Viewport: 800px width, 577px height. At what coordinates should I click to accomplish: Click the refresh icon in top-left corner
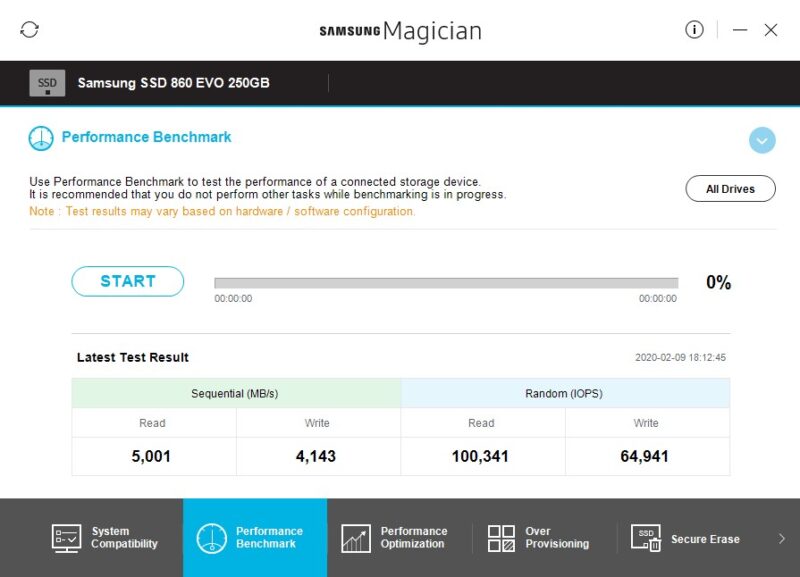coord(29,29)
